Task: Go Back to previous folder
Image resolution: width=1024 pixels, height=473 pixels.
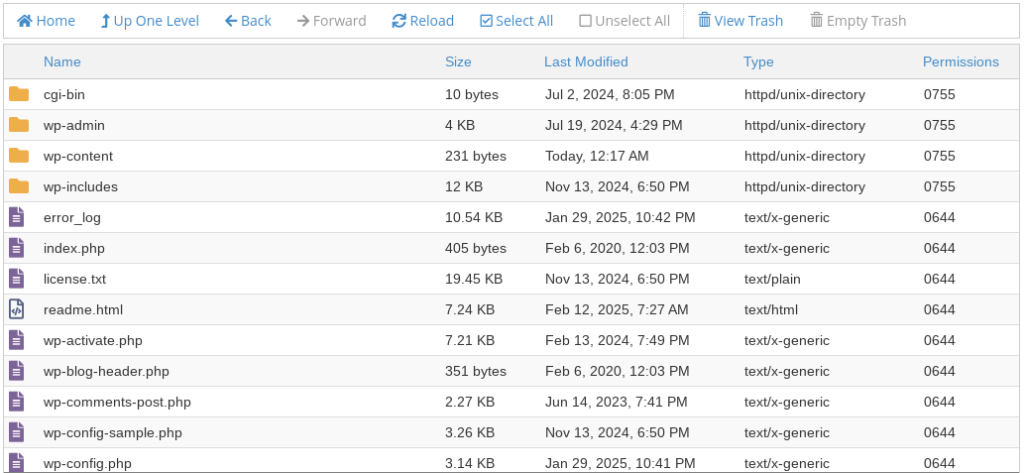Action: (248, 21)
